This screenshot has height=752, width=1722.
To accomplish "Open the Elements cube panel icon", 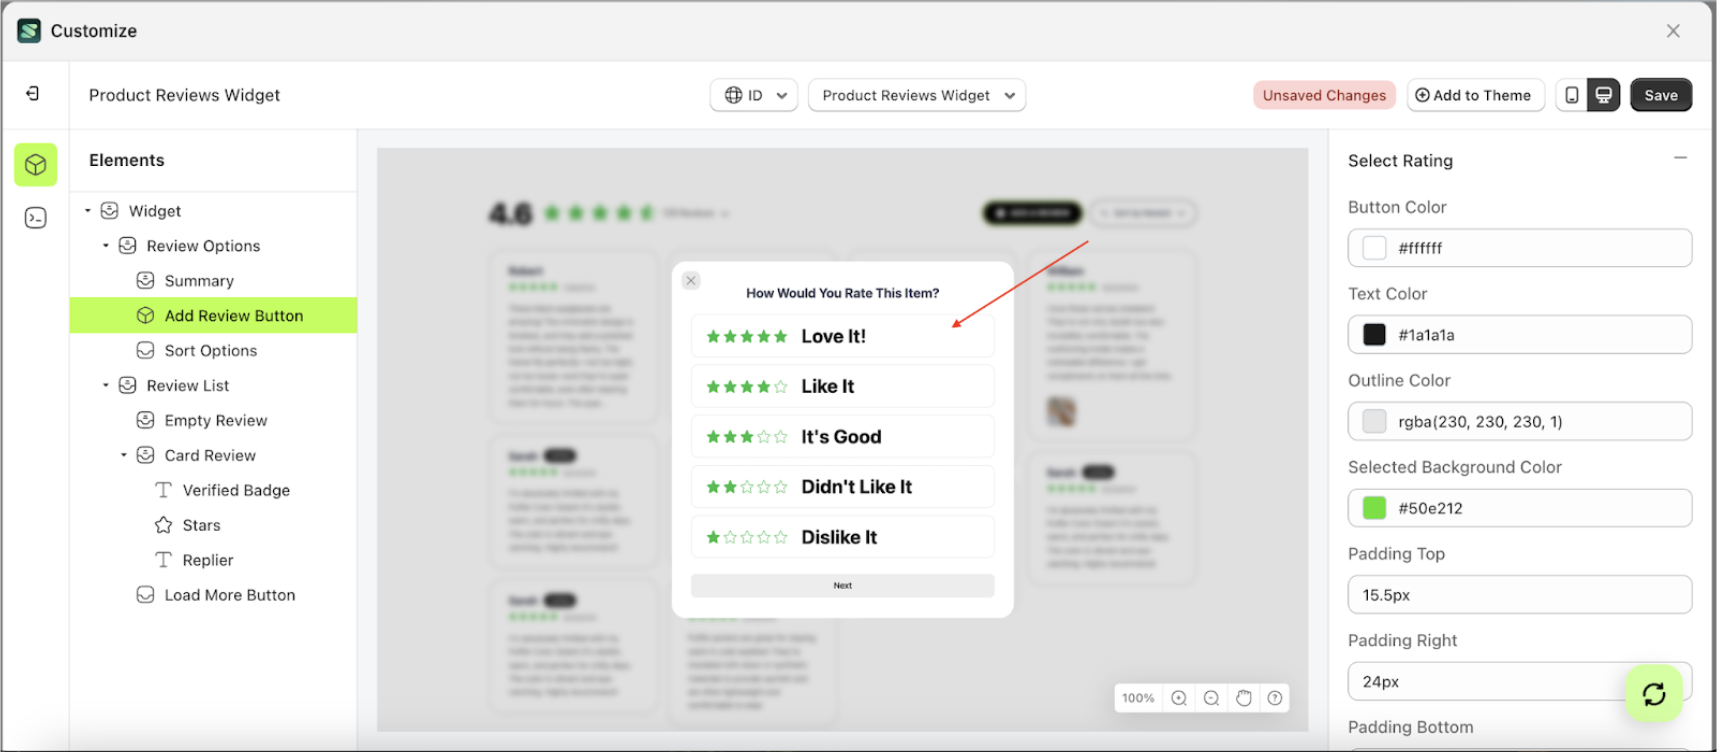I will 35,165.
